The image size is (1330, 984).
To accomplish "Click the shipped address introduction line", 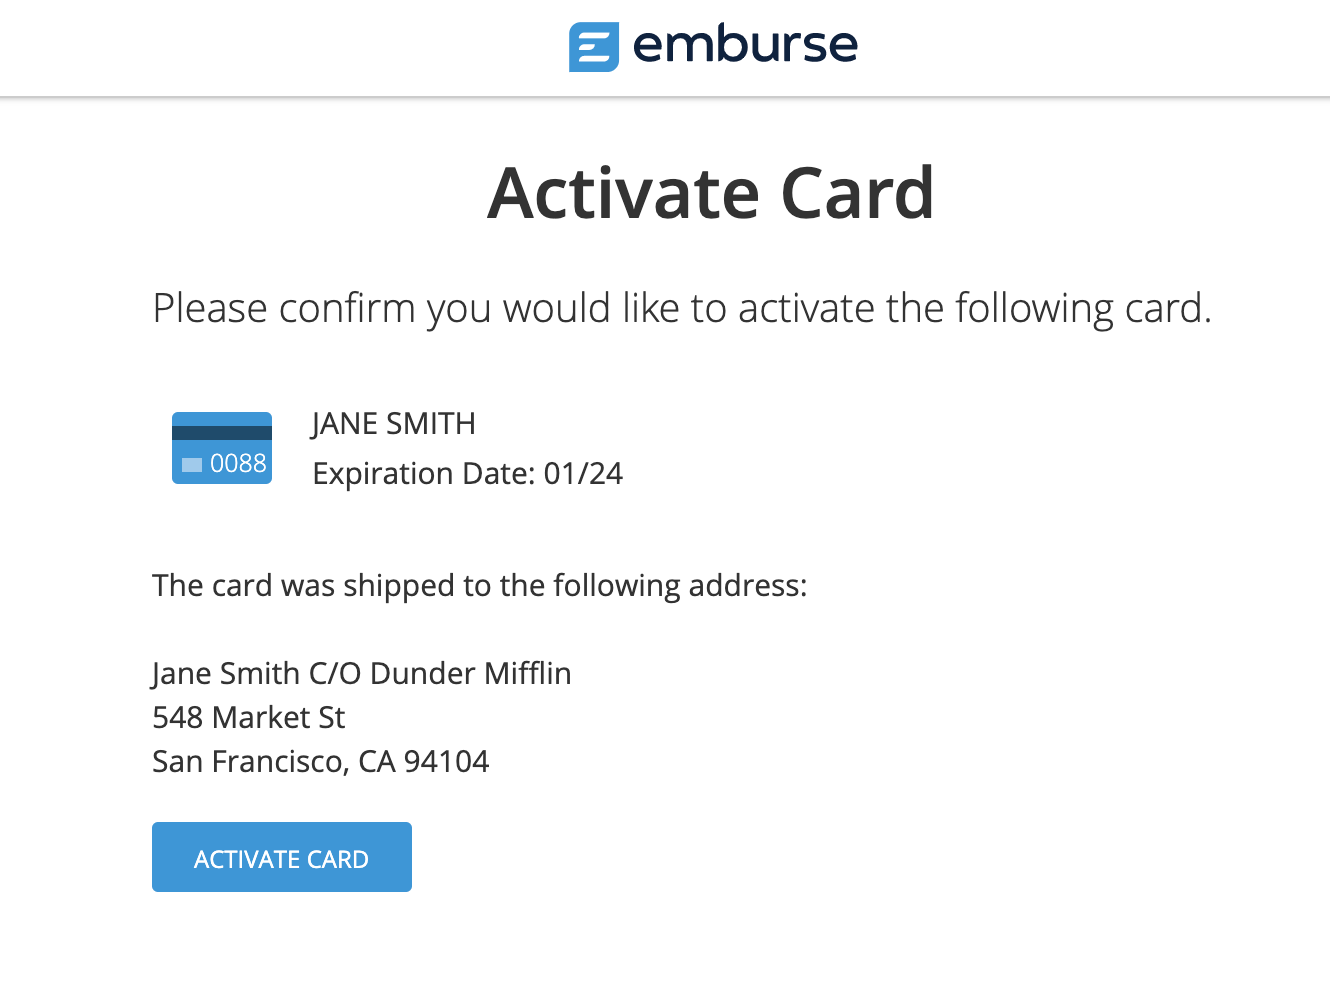I will tap(479, 585).
